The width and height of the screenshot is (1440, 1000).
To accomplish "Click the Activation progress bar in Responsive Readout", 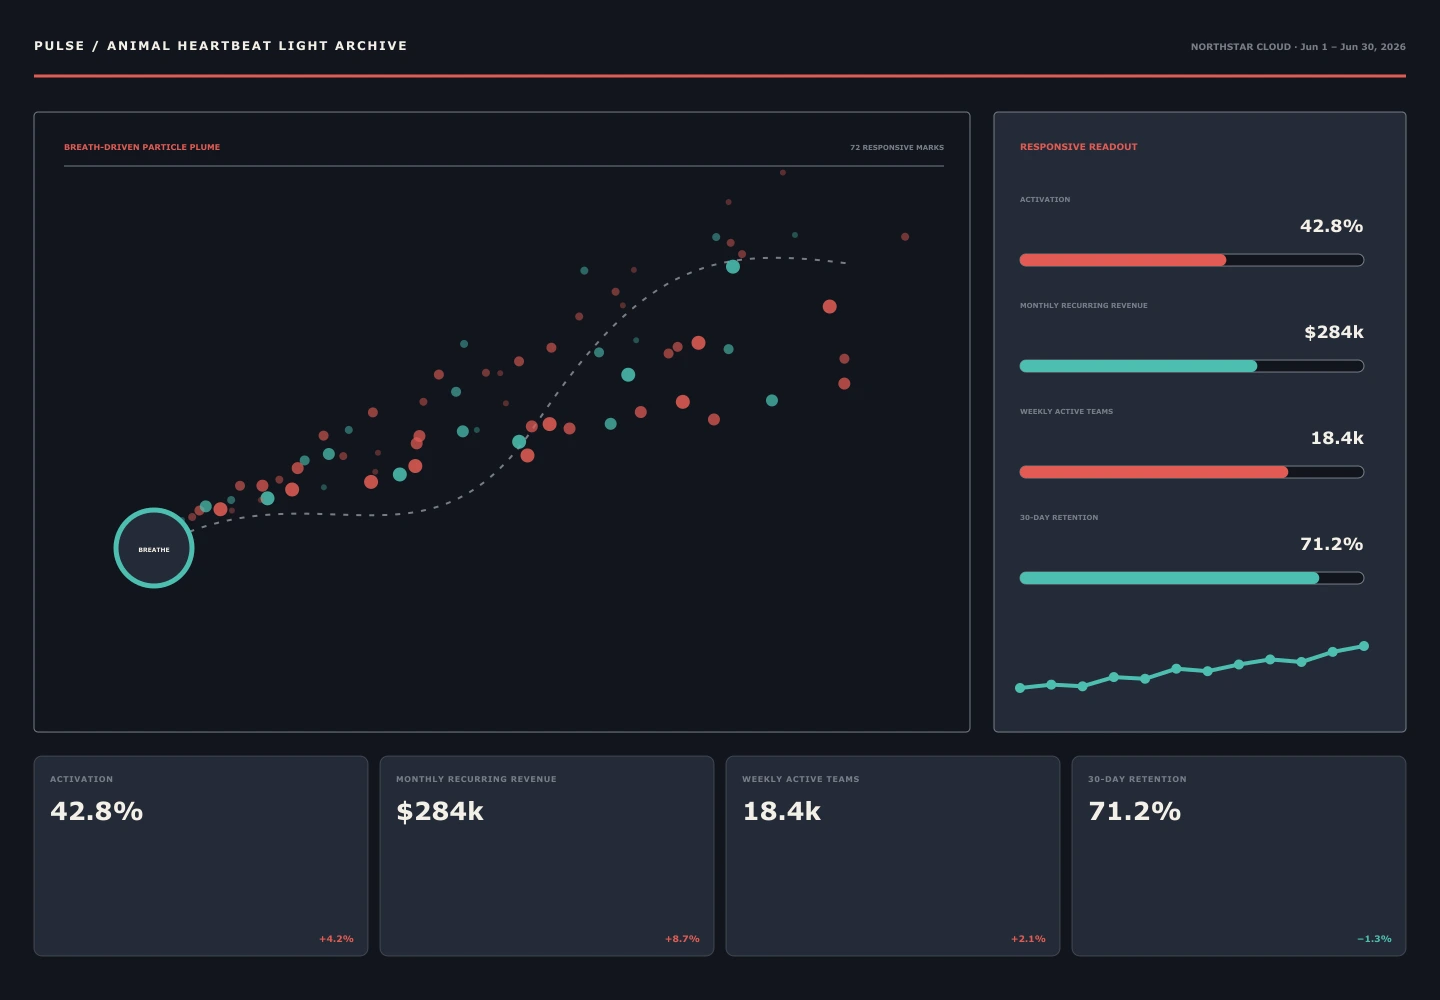I will (1192, 260).
